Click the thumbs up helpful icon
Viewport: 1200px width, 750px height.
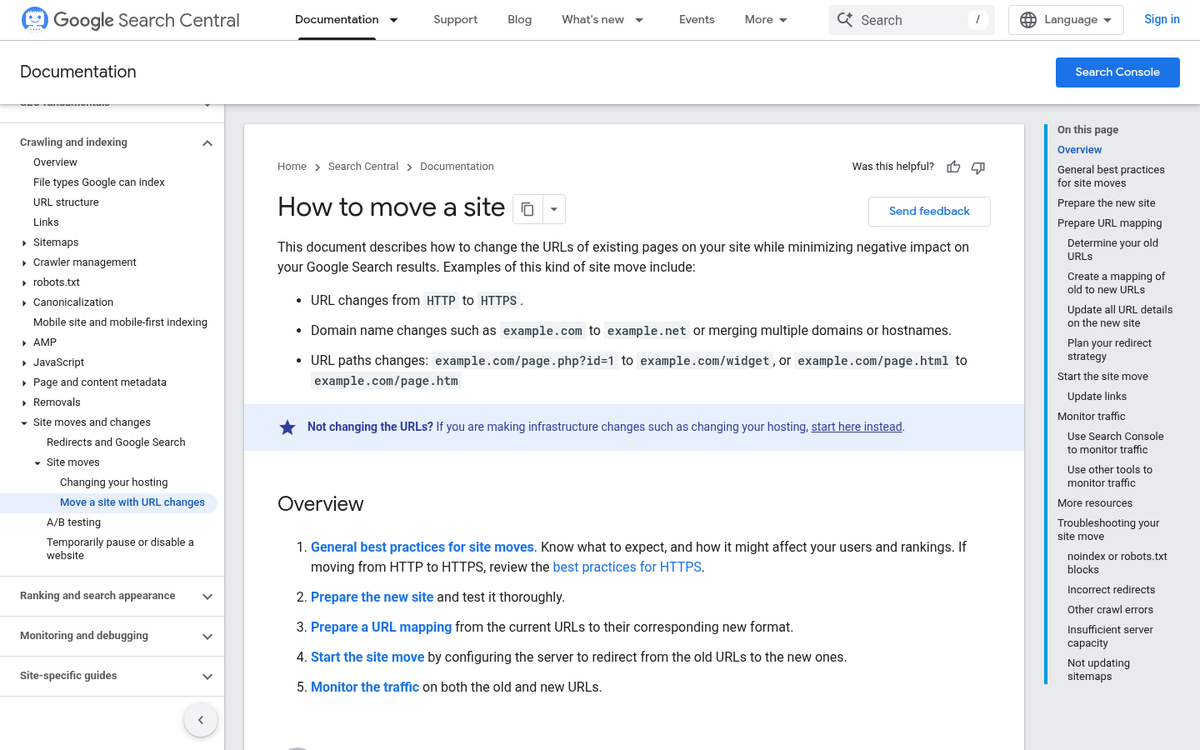tap(953, 167)
